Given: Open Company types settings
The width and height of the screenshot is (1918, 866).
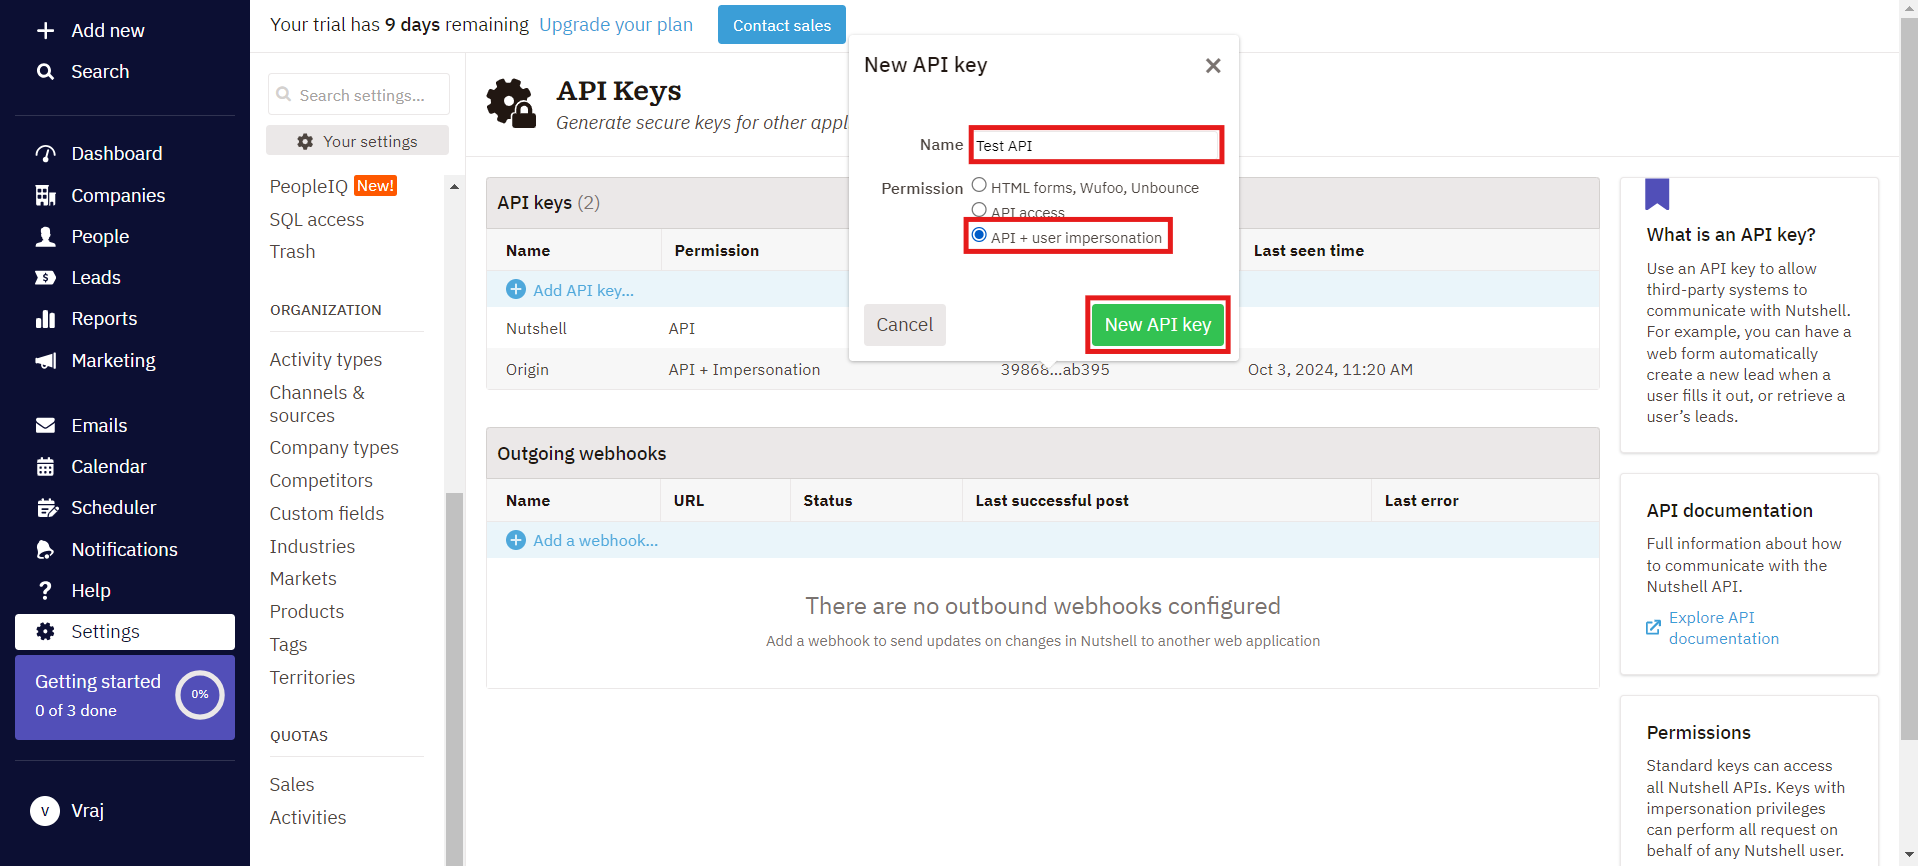Looking at the screenshot, I should click(334, 447).
